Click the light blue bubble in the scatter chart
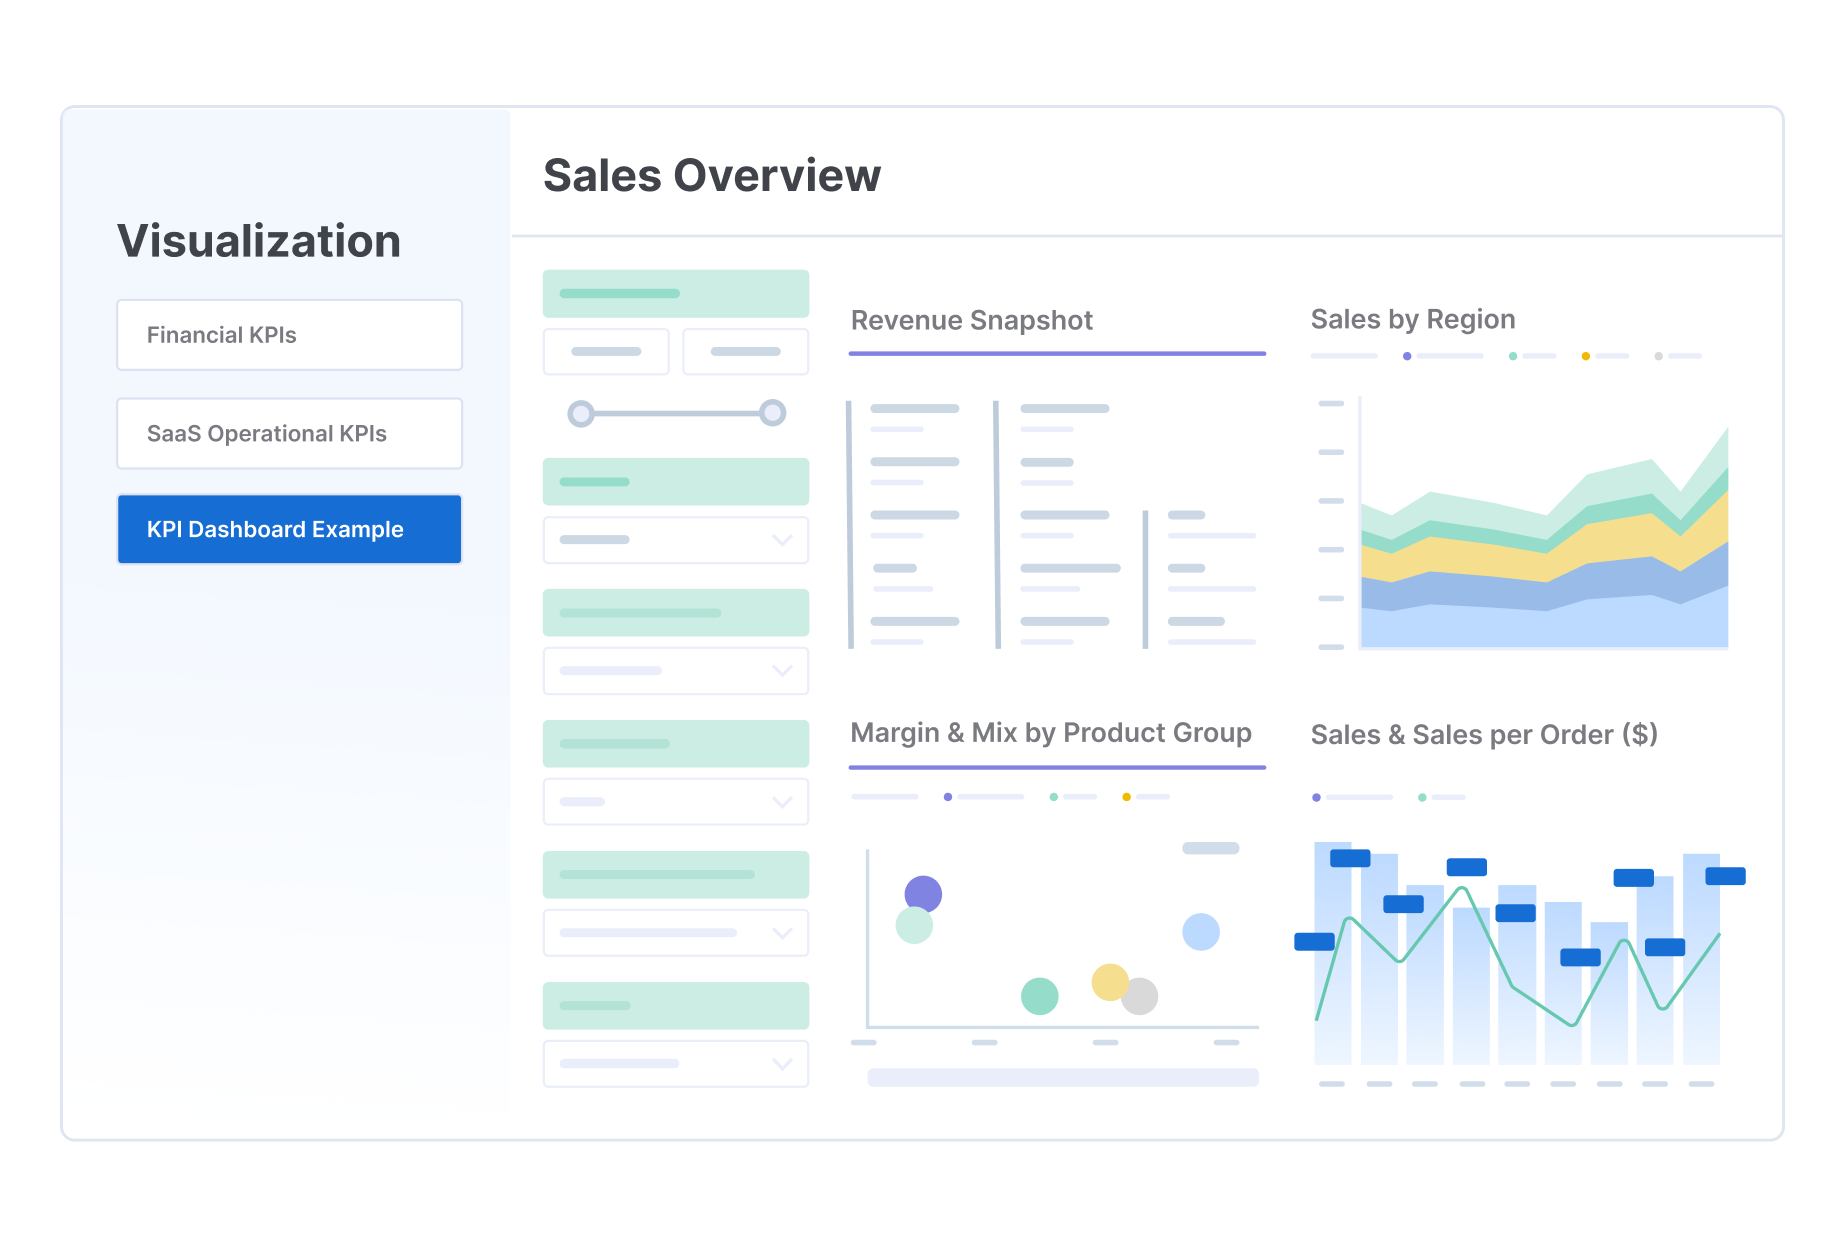This screenshot has height=1245, width=1845. (x=1201, y=932)
